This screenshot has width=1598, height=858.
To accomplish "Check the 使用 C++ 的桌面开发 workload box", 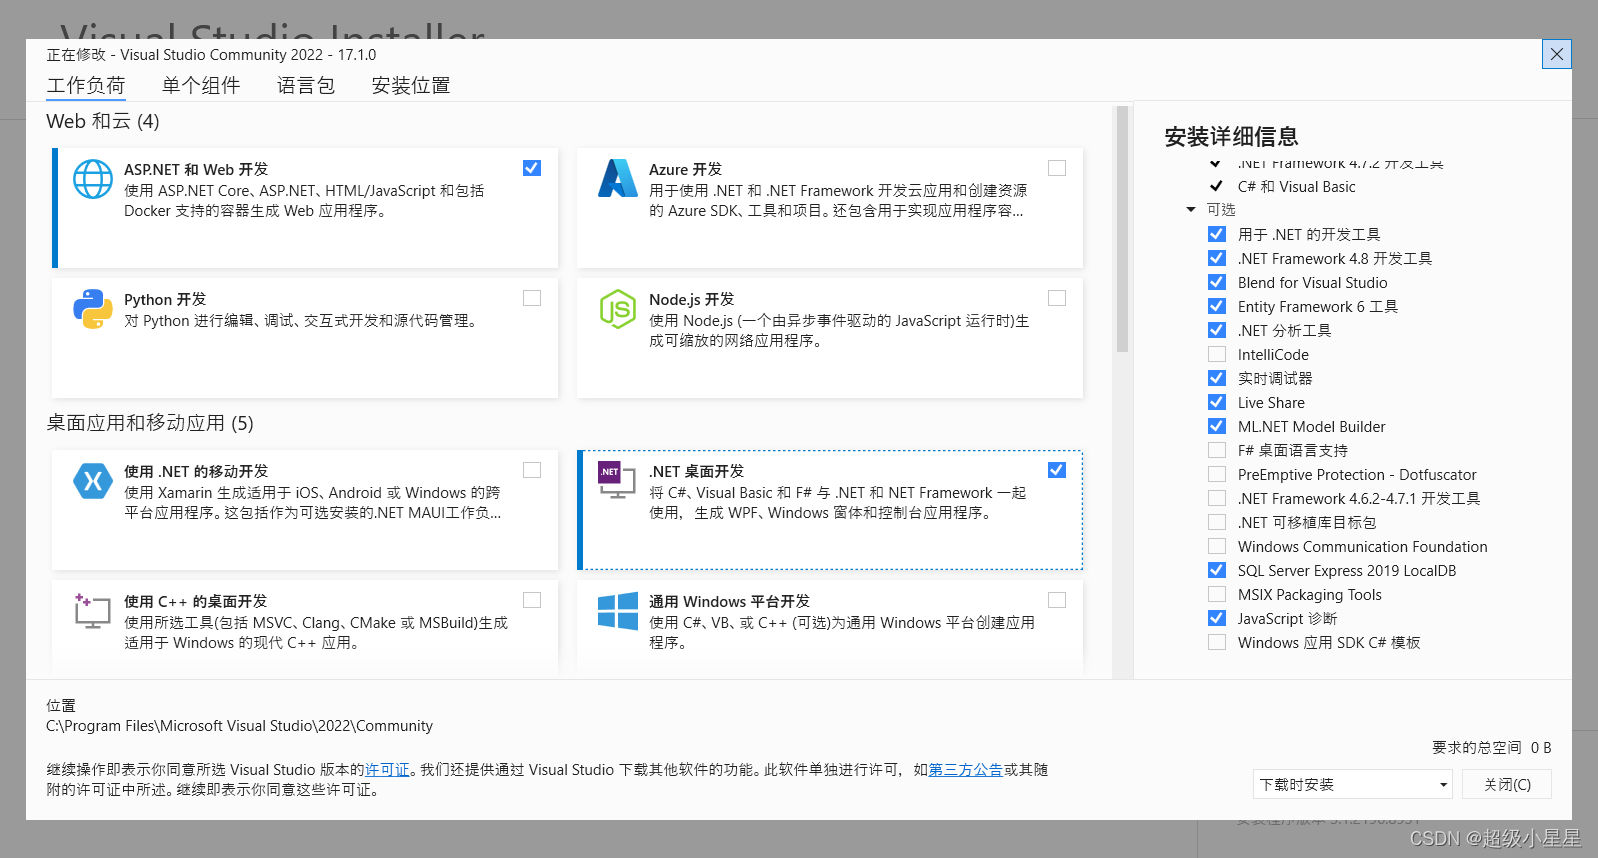I will tap(532, 600).
